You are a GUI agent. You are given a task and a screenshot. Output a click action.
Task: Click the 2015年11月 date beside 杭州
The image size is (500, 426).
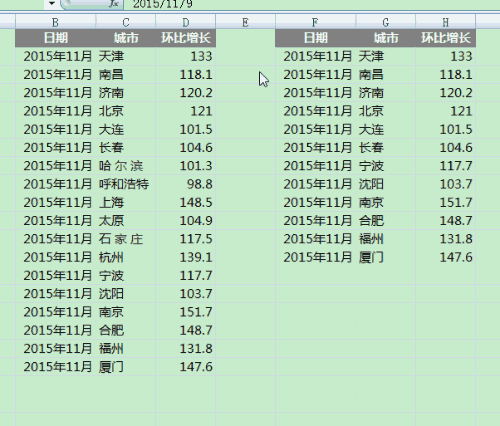click(x=55, y=257)
